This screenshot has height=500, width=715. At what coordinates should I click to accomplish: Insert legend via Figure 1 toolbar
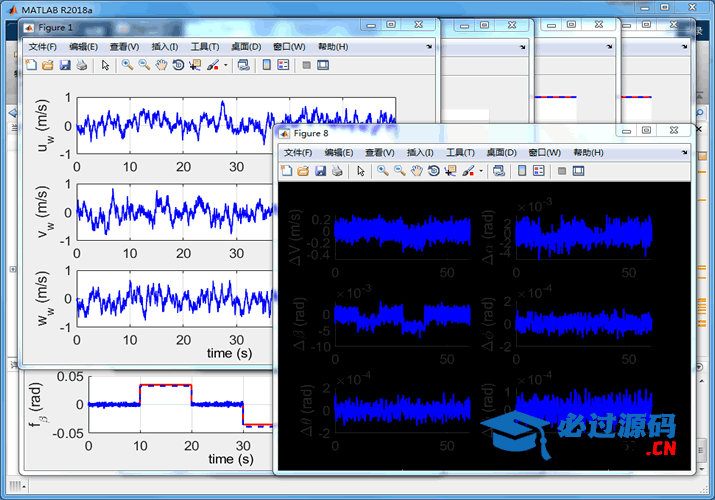(283, 65)
